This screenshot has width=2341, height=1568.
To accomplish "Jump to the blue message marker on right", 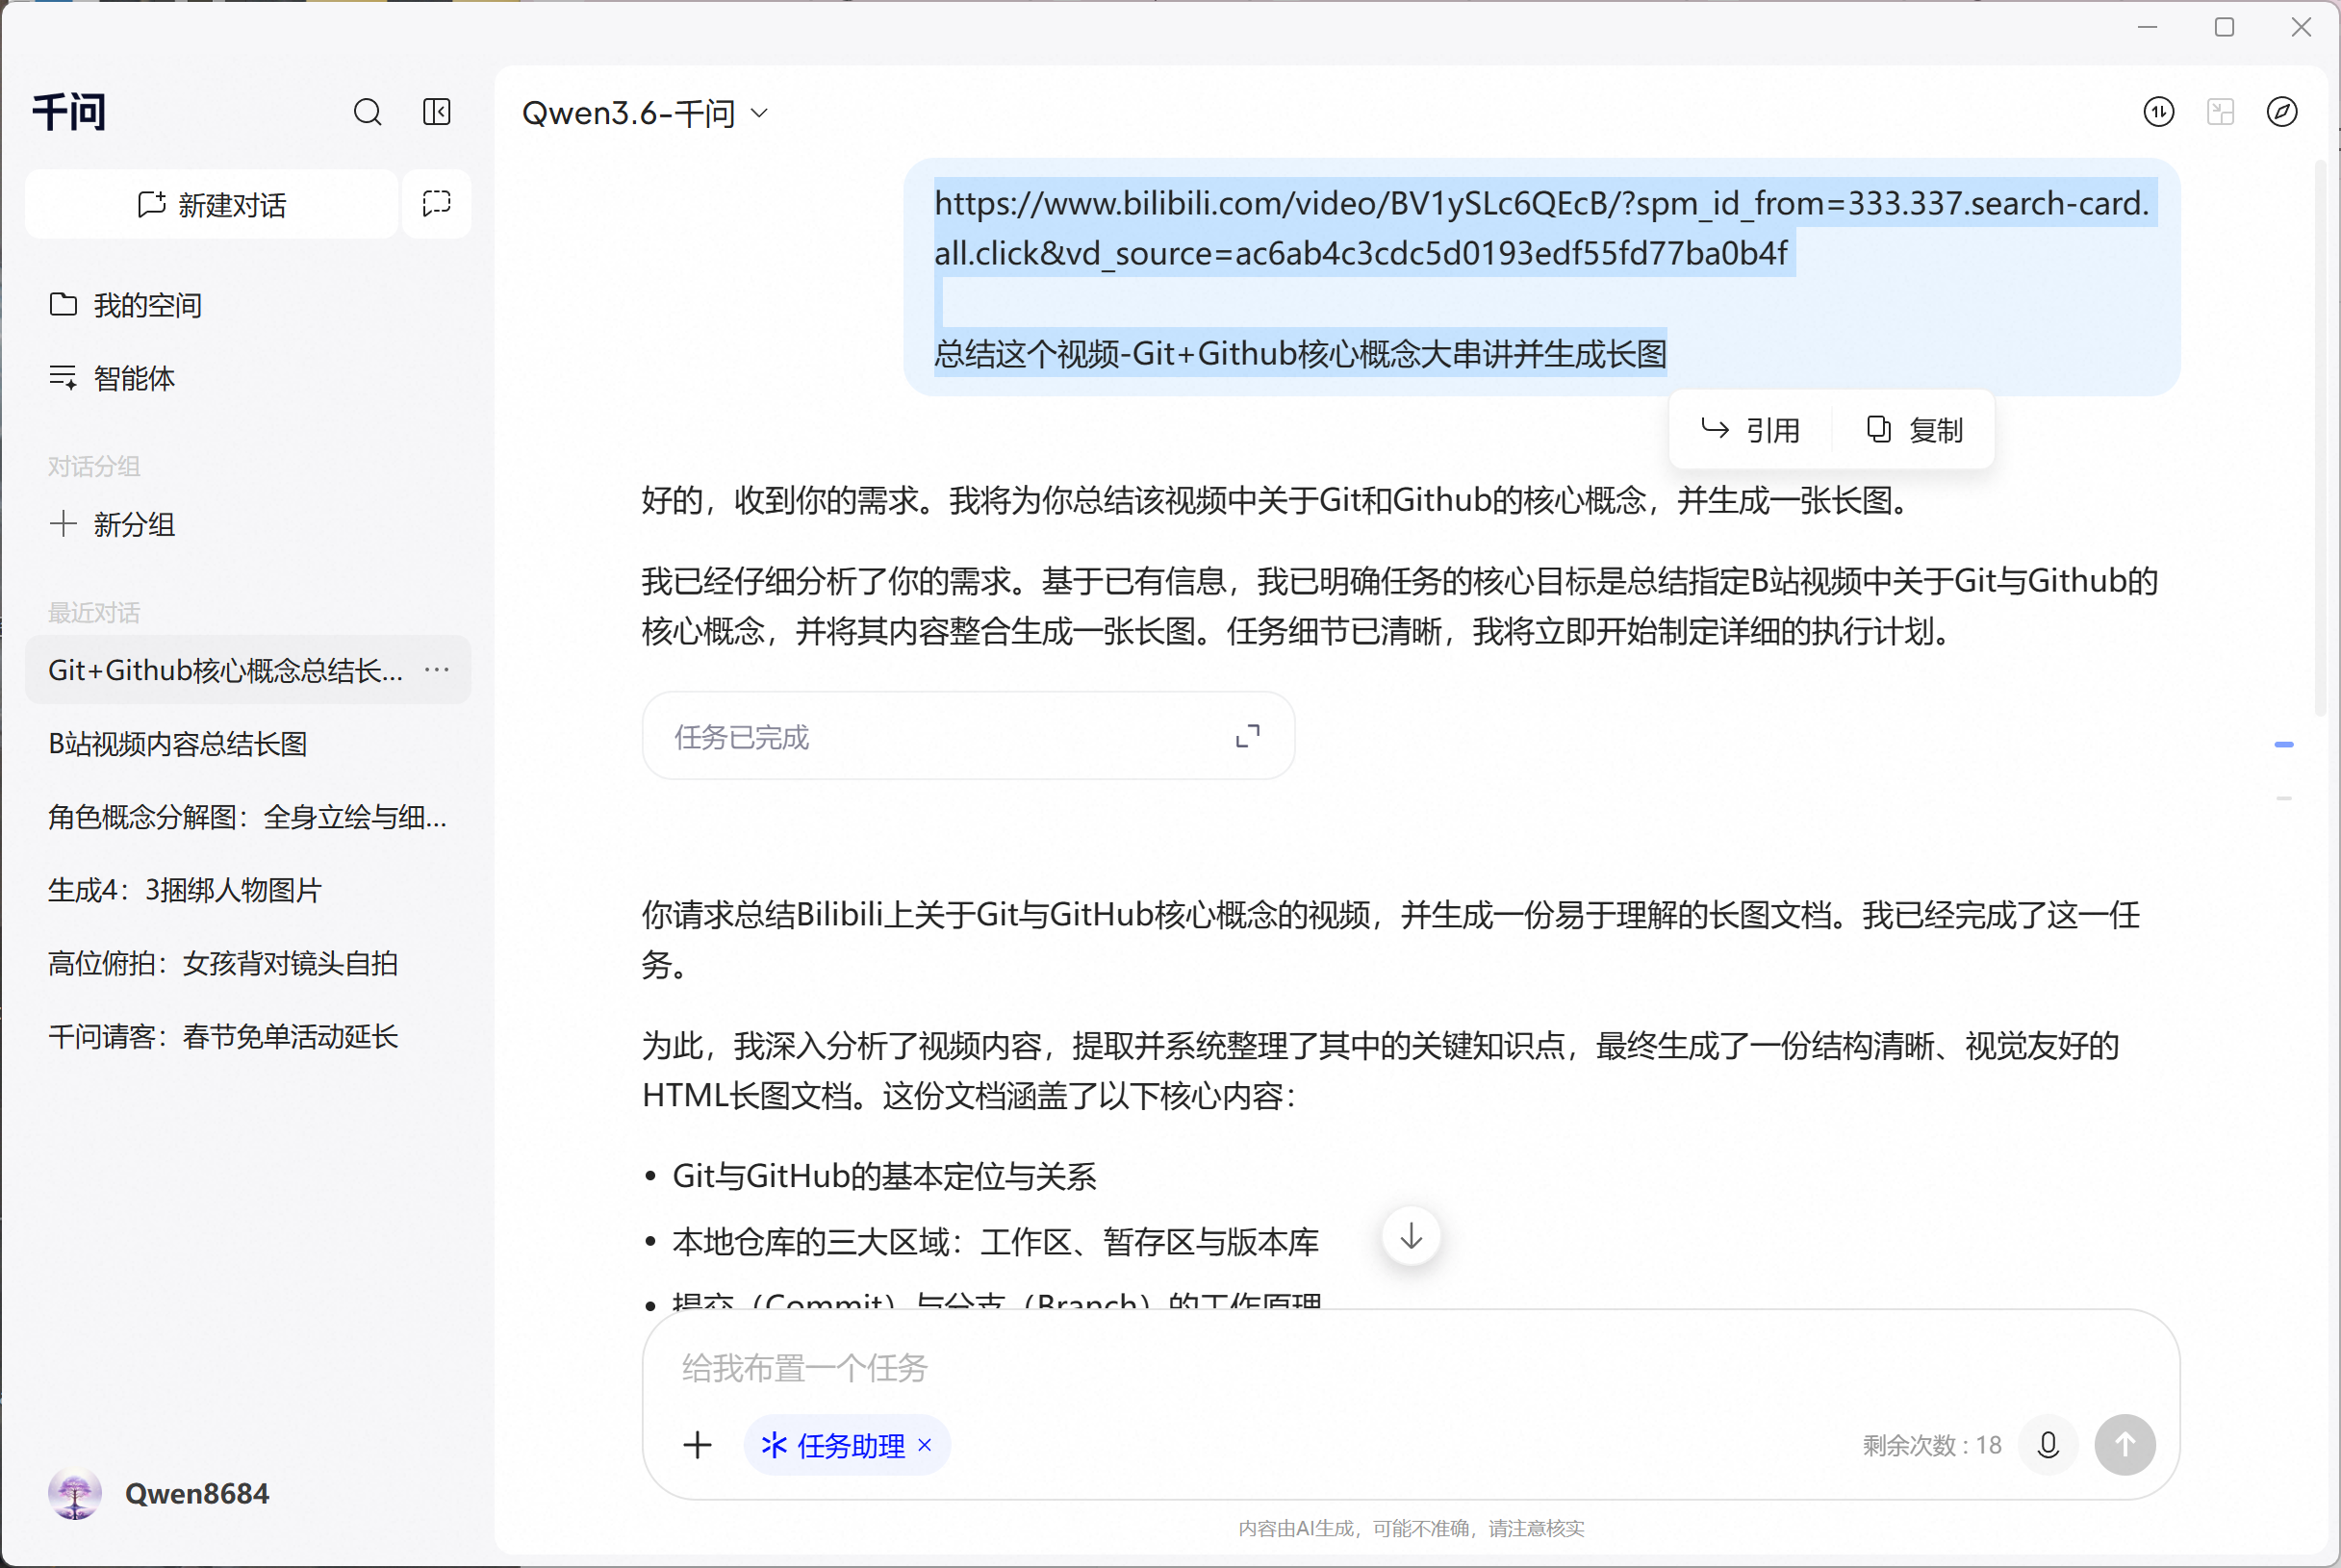I will pos(2284,744).
